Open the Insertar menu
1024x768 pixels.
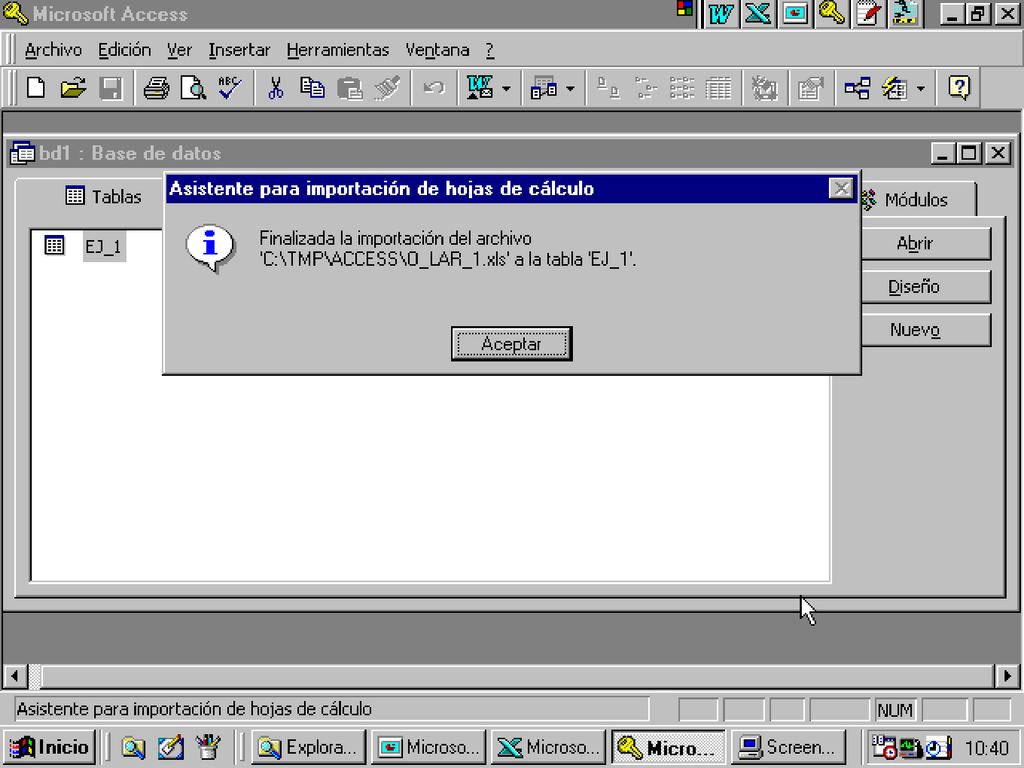[239, 50]
